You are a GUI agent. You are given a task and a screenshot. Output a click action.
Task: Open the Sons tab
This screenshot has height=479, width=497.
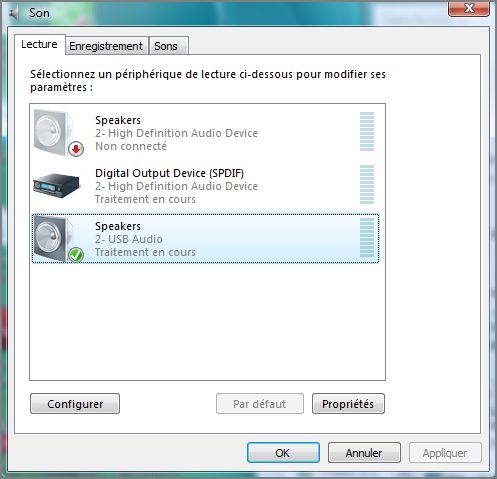(x=168, y=46)
